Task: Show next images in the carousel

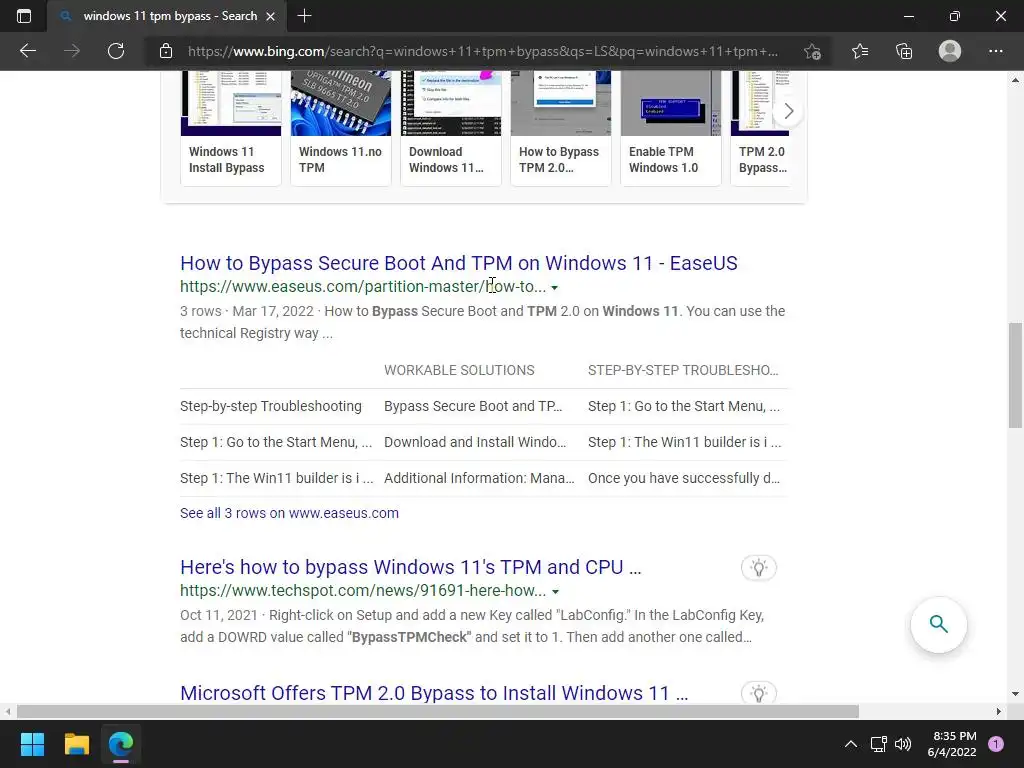Action: (788, 111)
